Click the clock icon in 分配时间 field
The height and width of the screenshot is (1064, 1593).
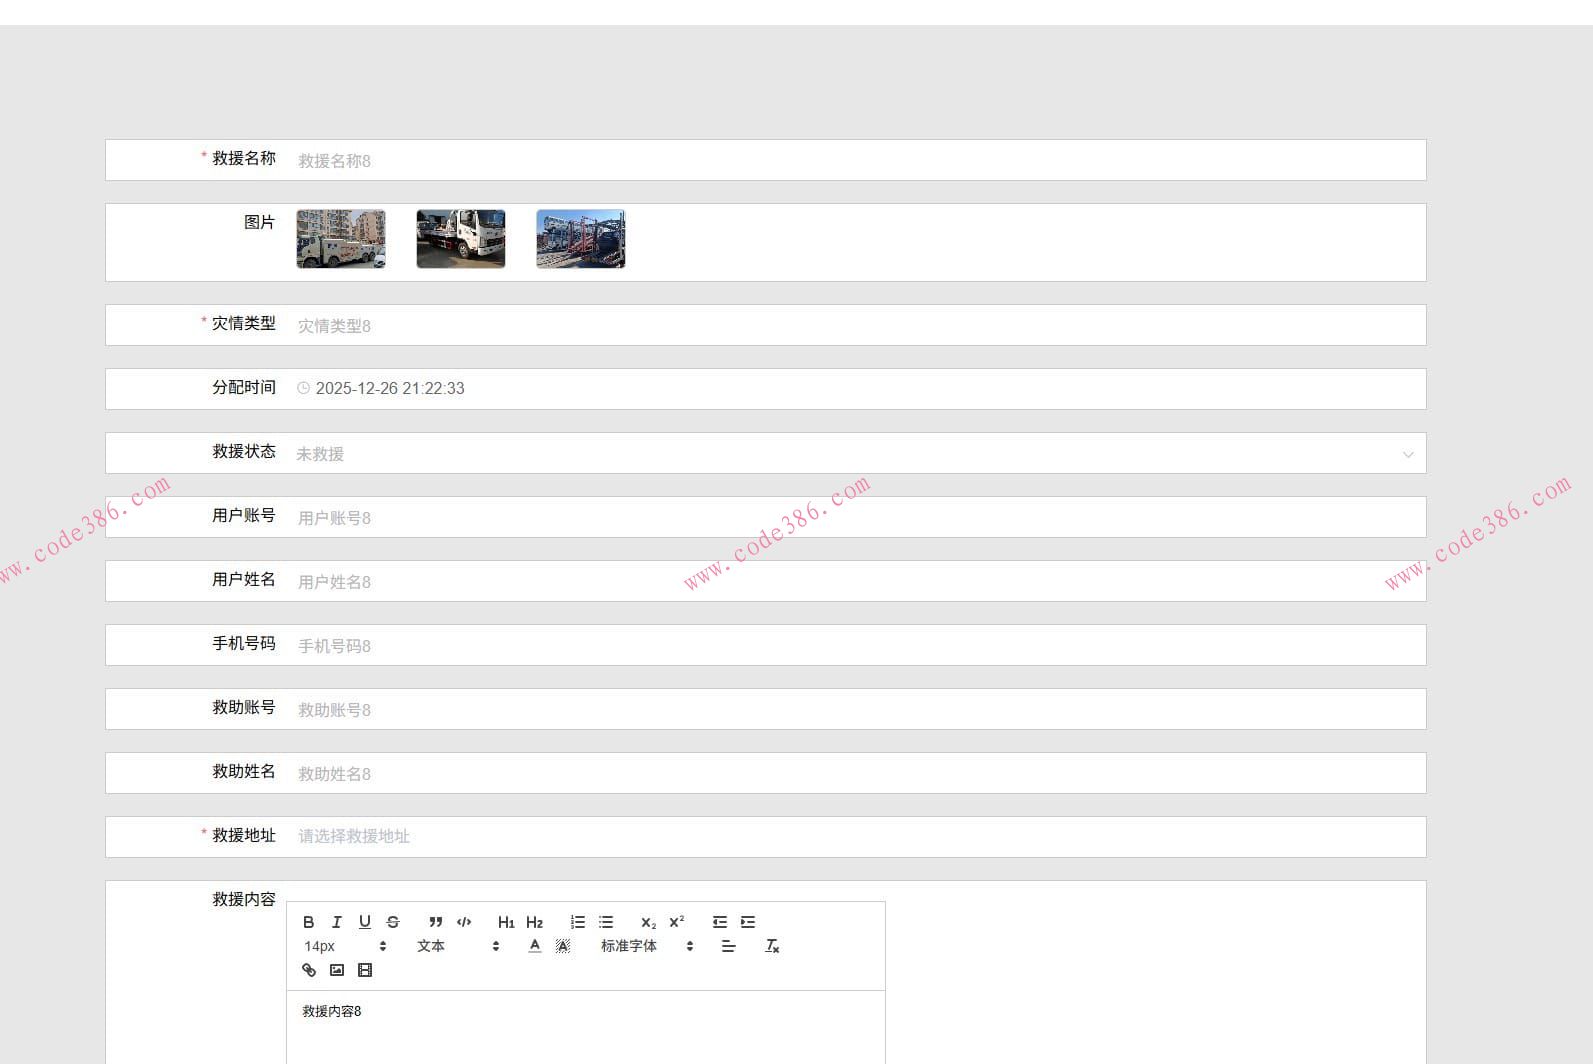click(x=304, y=388)
